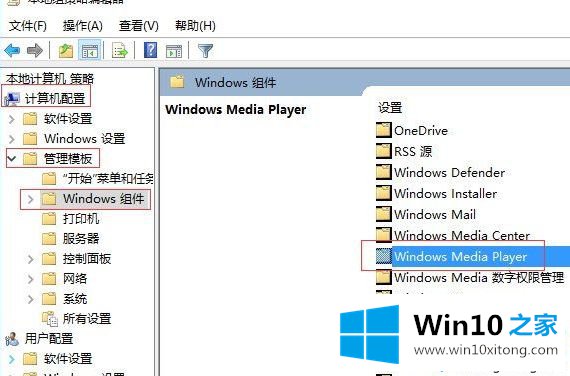Click the folder icon beside OneDrive
This screenshot has width=570, height=376.
tap(384, 130)
